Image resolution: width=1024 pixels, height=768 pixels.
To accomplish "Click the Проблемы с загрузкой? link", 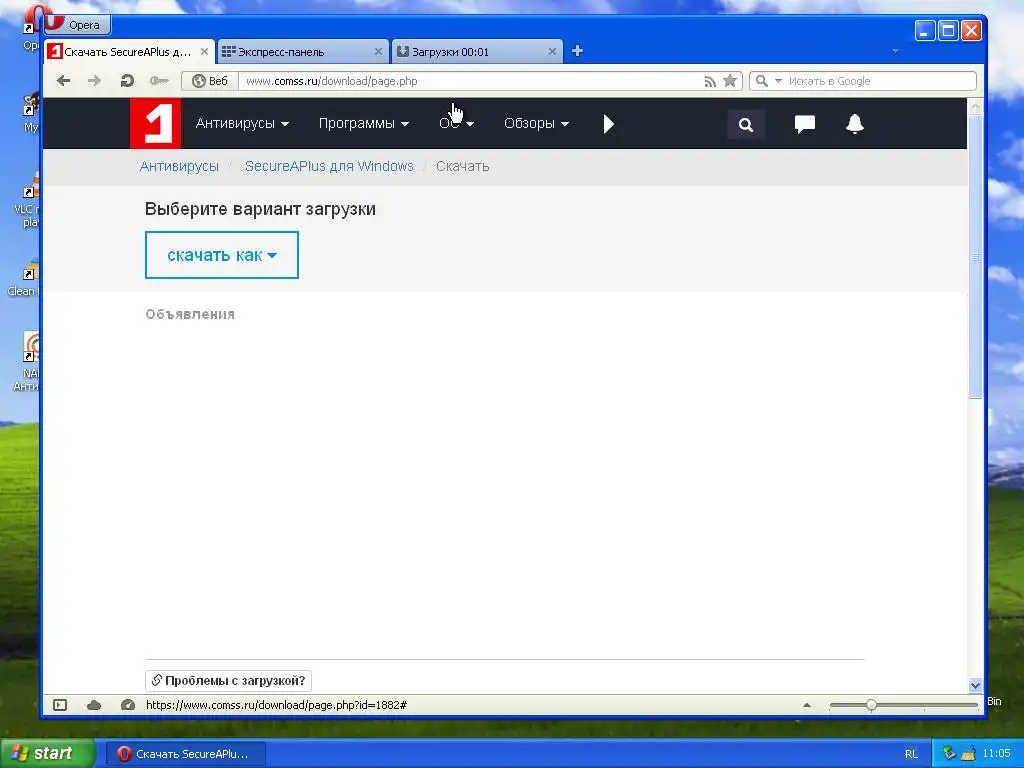I will pyautogui.click(x=228, y=680).
